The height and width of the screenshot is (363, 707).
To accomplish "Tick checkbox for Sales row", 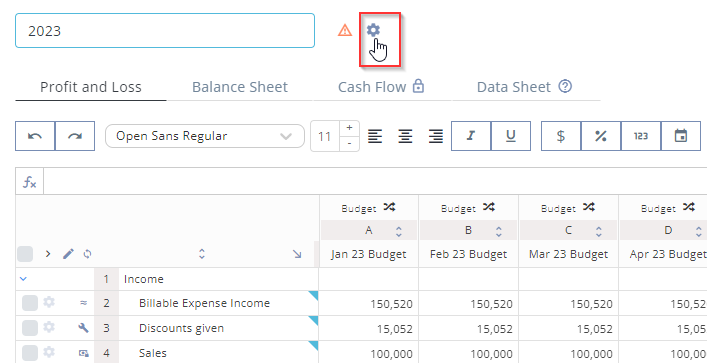I will coord(30,353).
